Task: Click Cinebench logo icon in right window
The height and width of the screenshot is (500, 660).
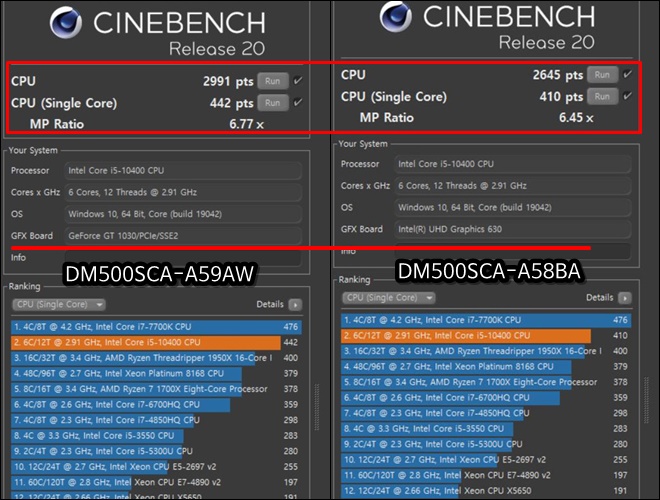Action: coord(395,15)
